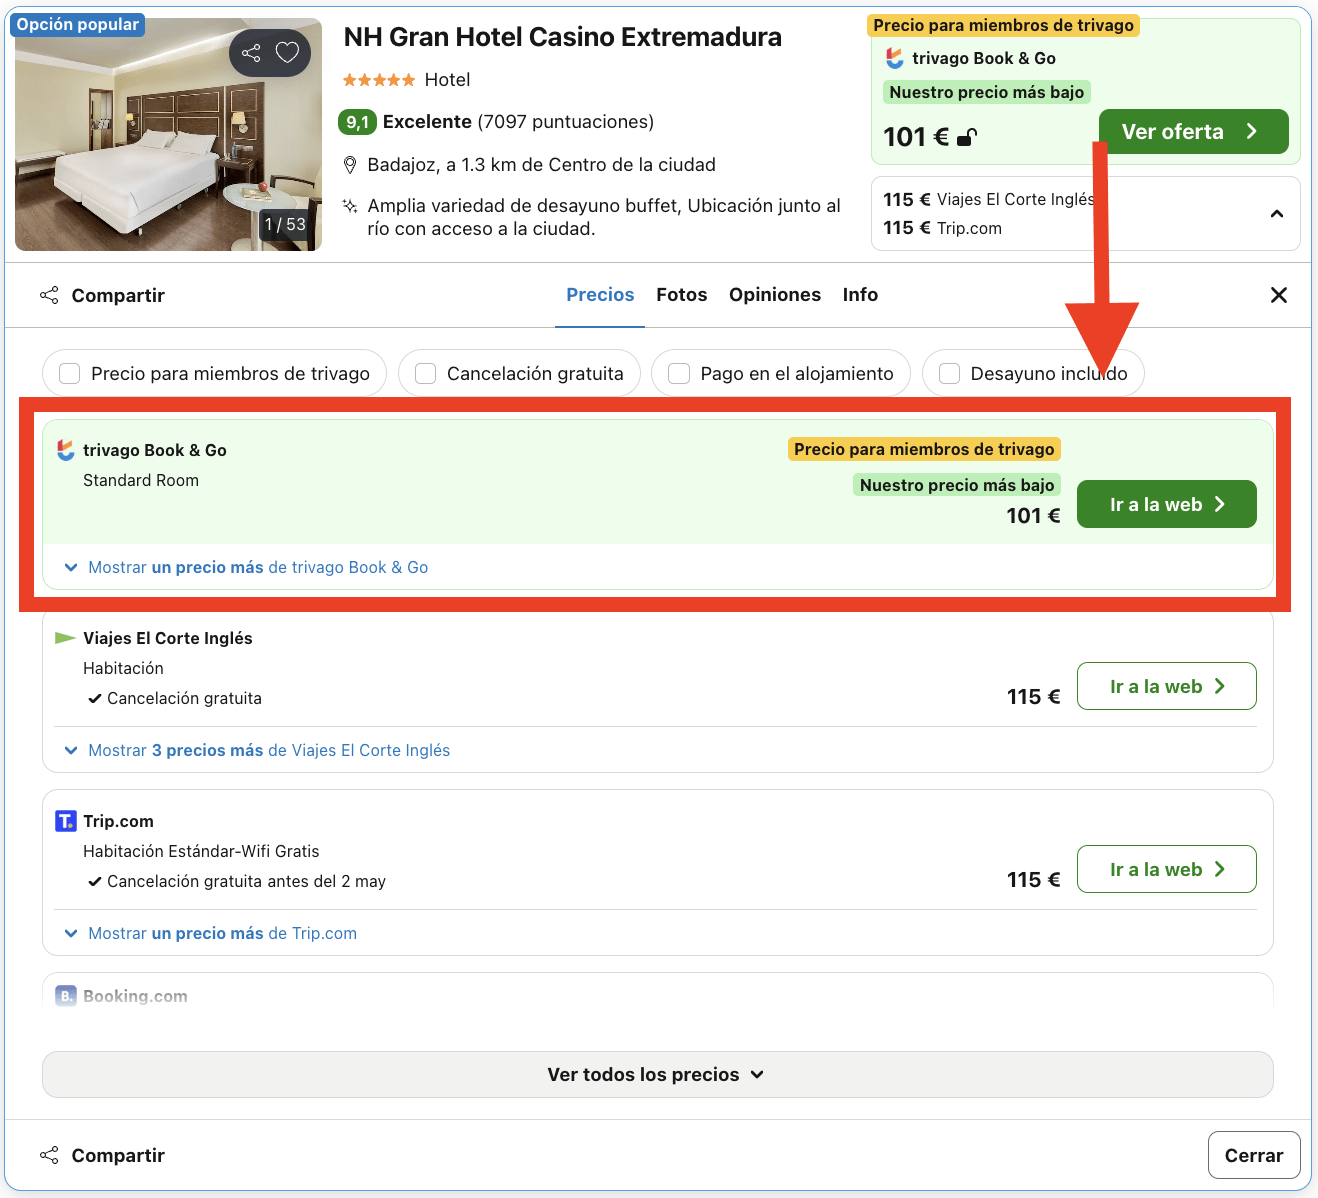The width and height of the screenshot is (1318, 1198).
Task: Select the Viajes El Corte Inglés flag icon
Action: tap(64, 637)
